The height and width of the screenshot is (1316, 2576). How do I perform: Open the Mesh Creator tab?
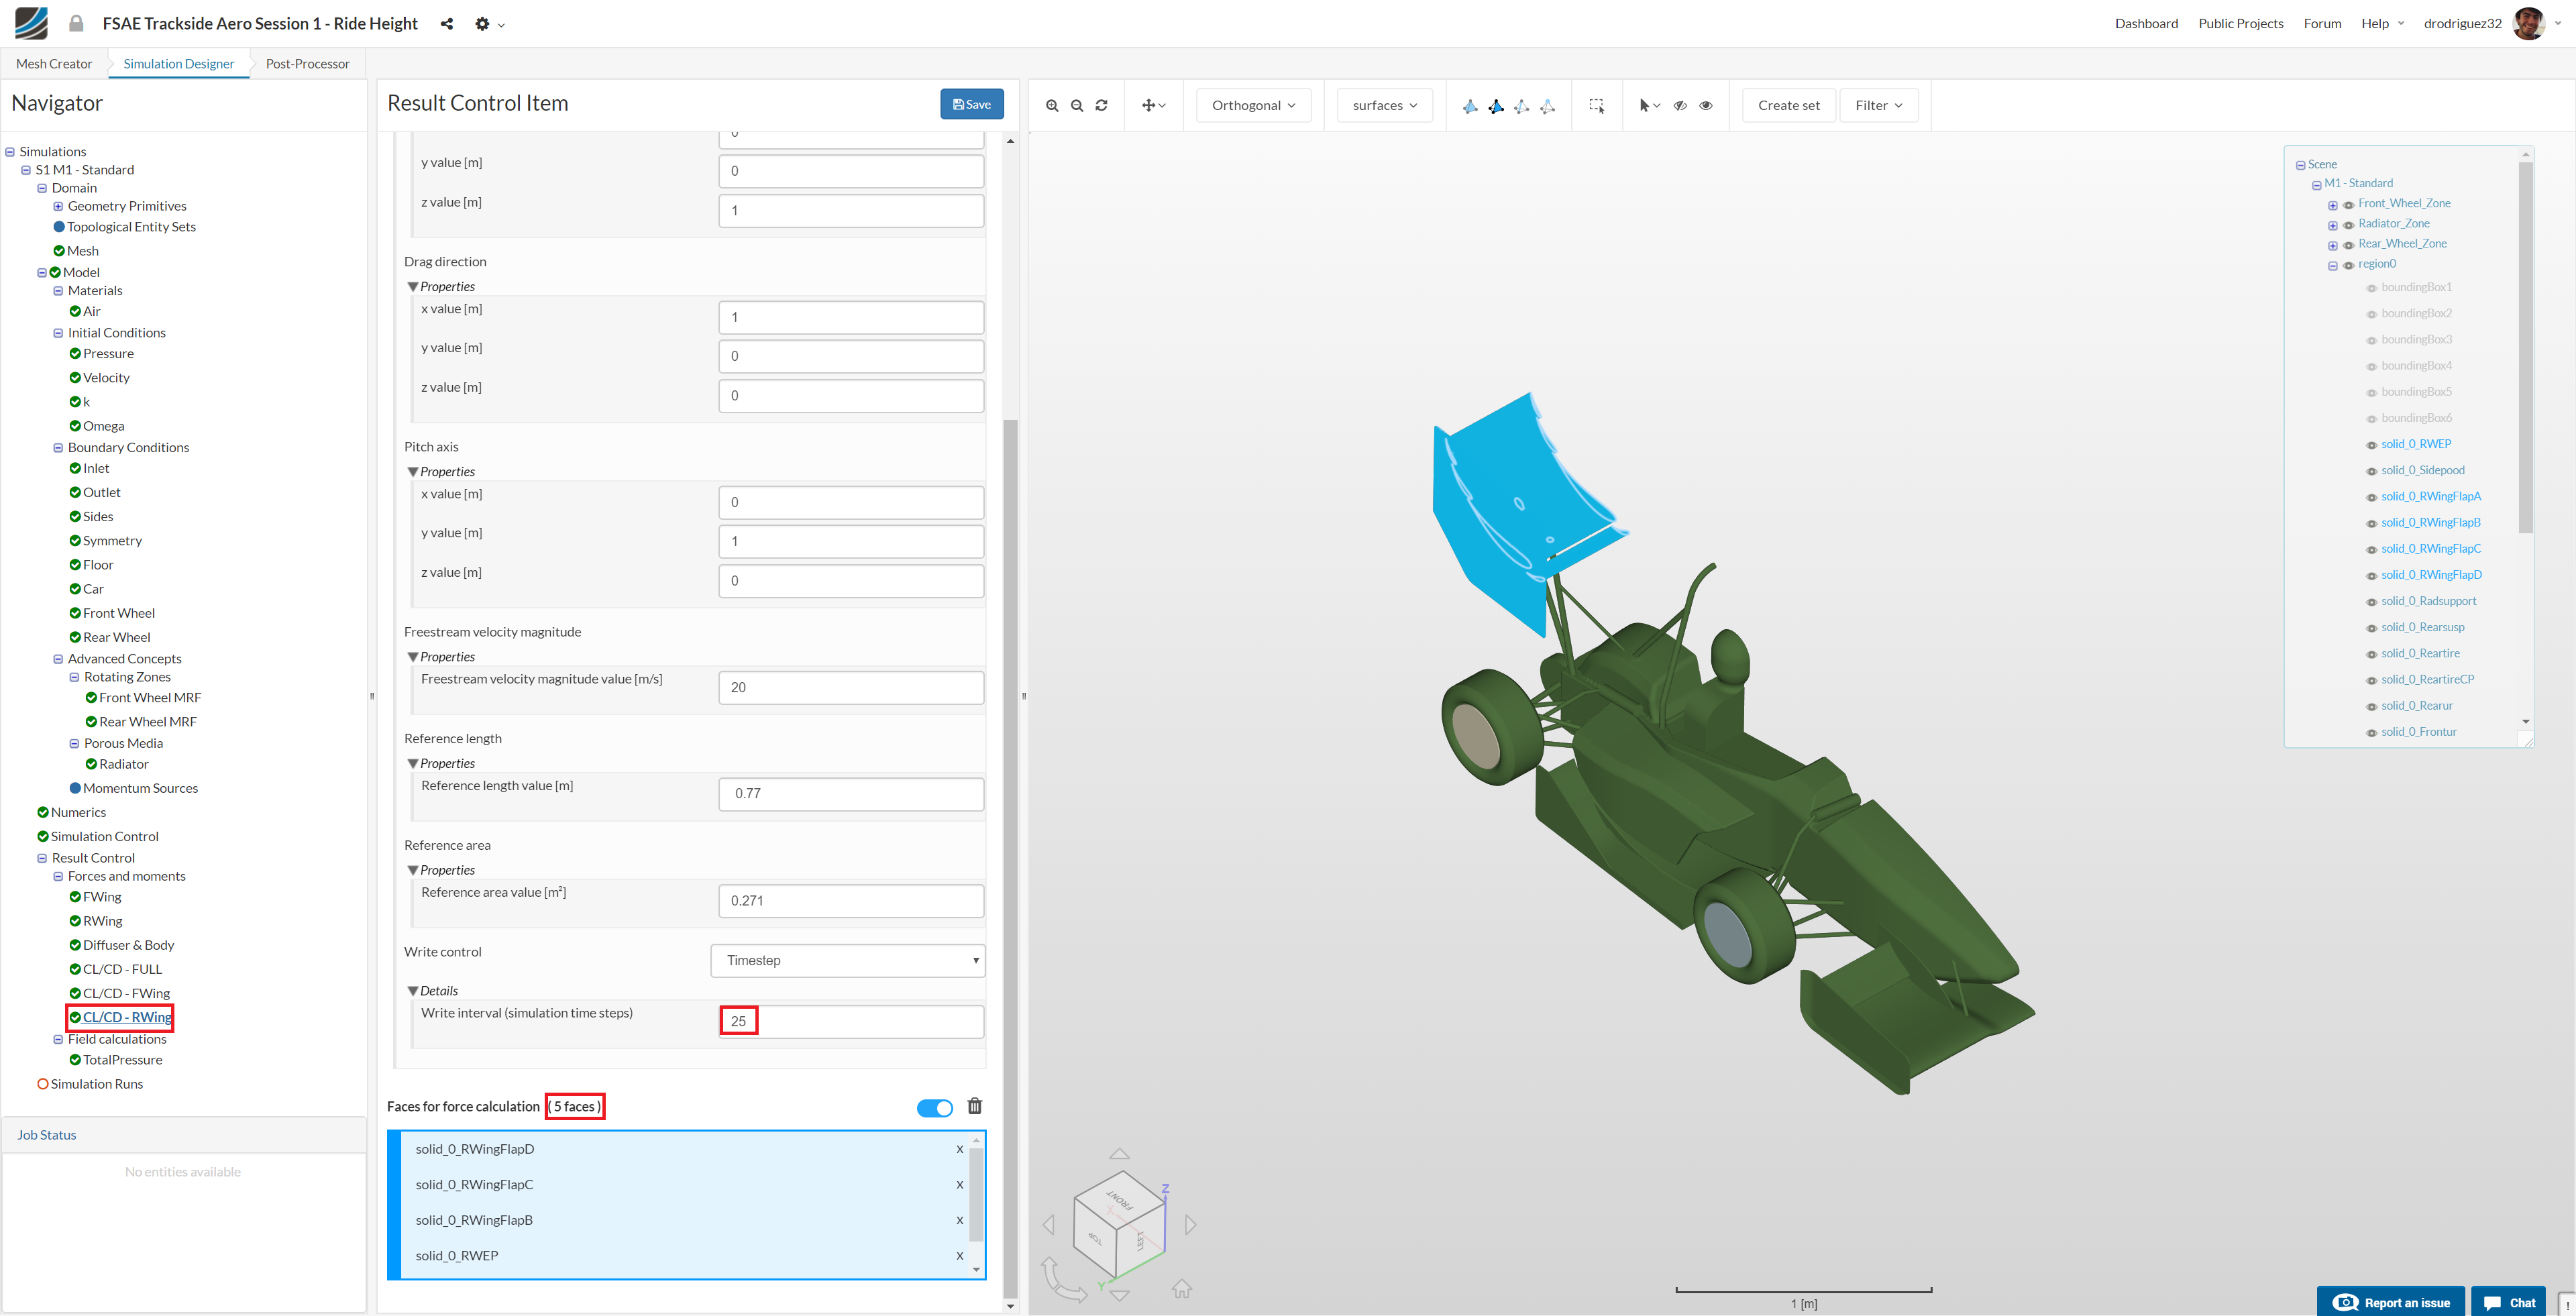point(54,64)
